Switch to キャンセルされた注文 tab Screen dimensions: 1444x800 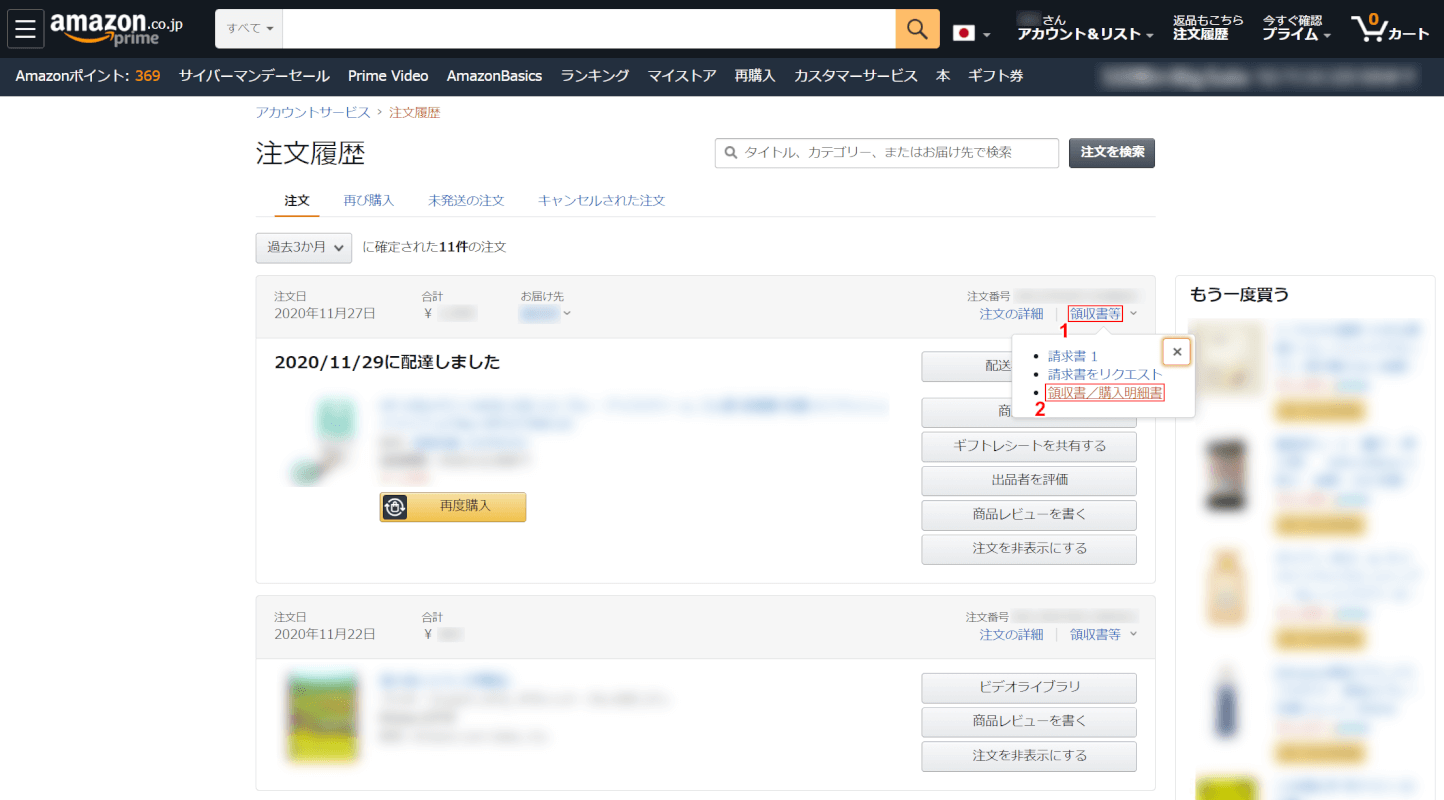pyautogui.click(x=601, y=201)
